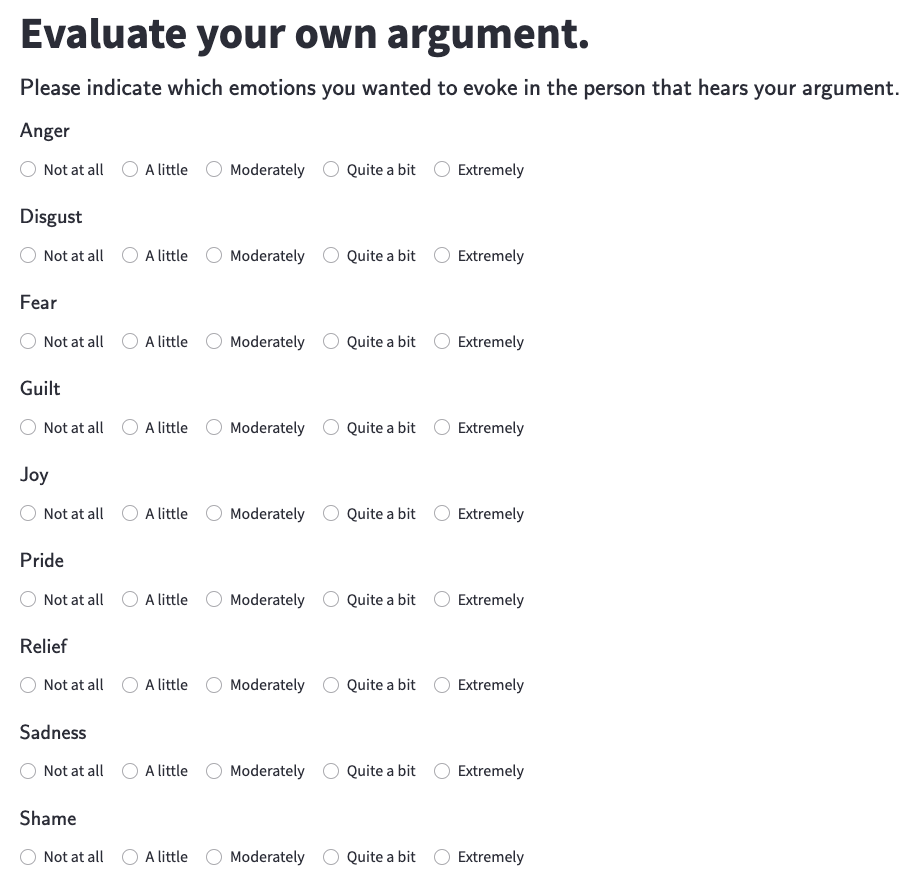Mark Sadness as 'Moderately'
This screenshot has width=908, height=884.
pyautogui.click(x=214, y=771)
